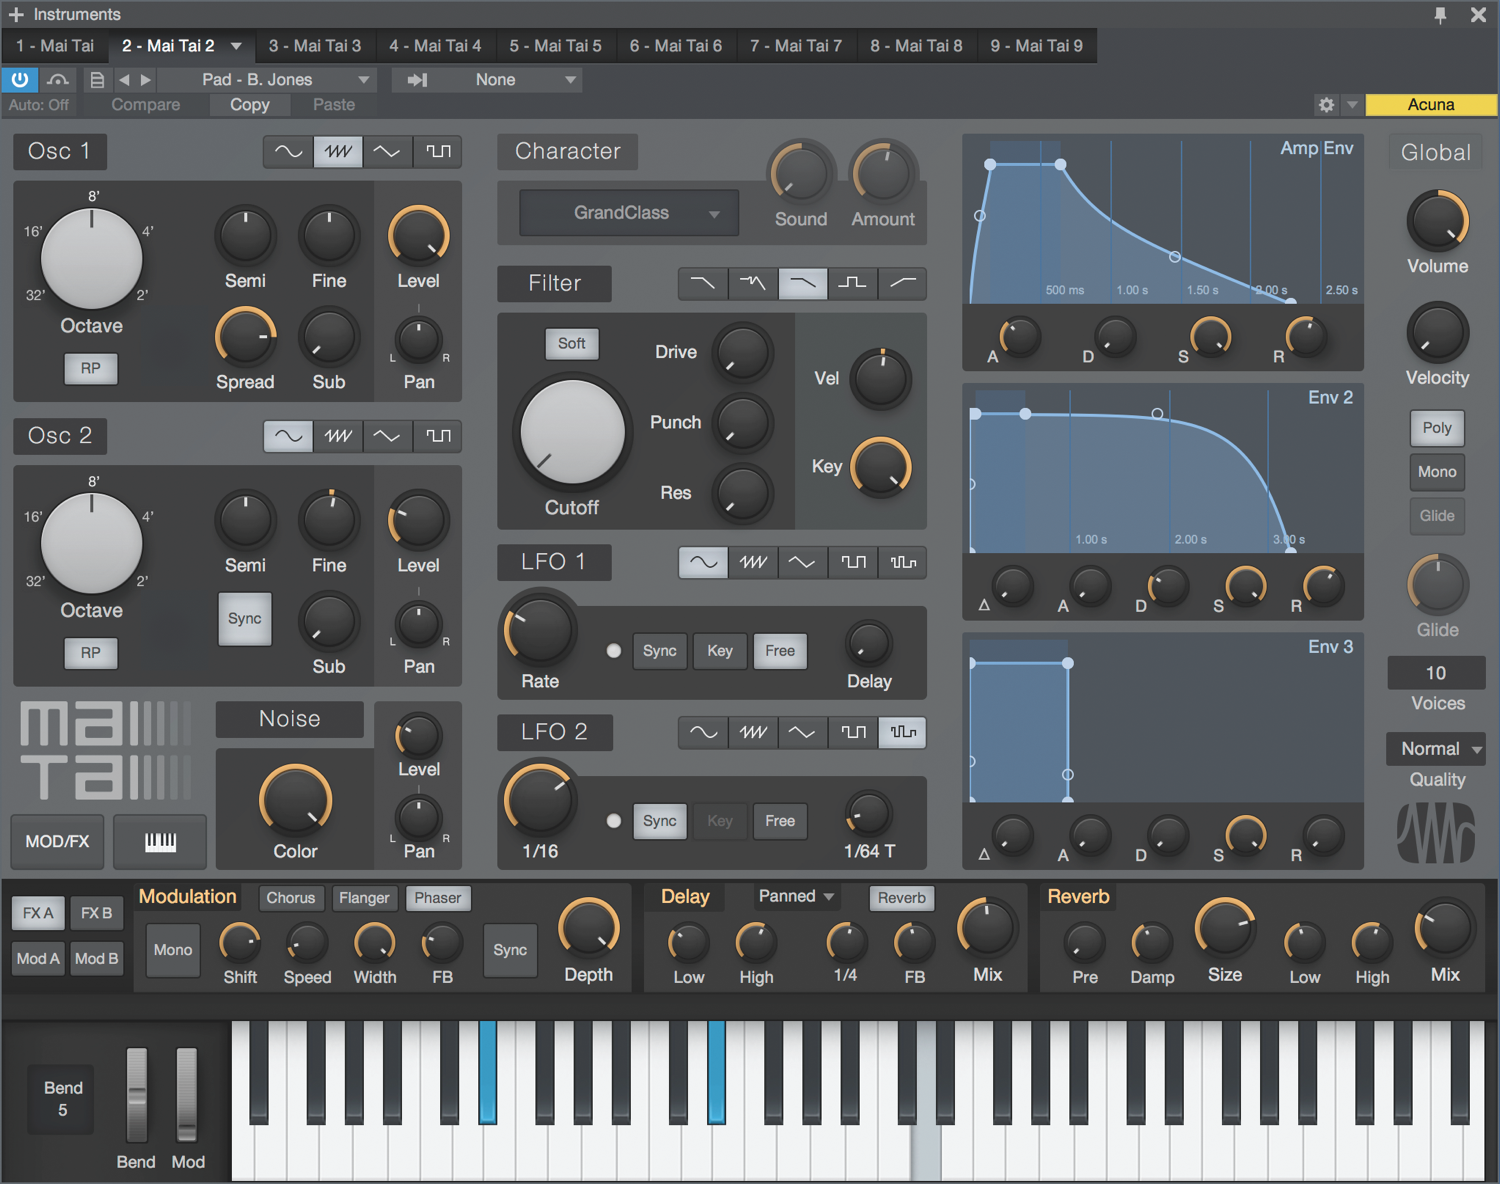Add a new instrument with plus icon

[16, 14]
